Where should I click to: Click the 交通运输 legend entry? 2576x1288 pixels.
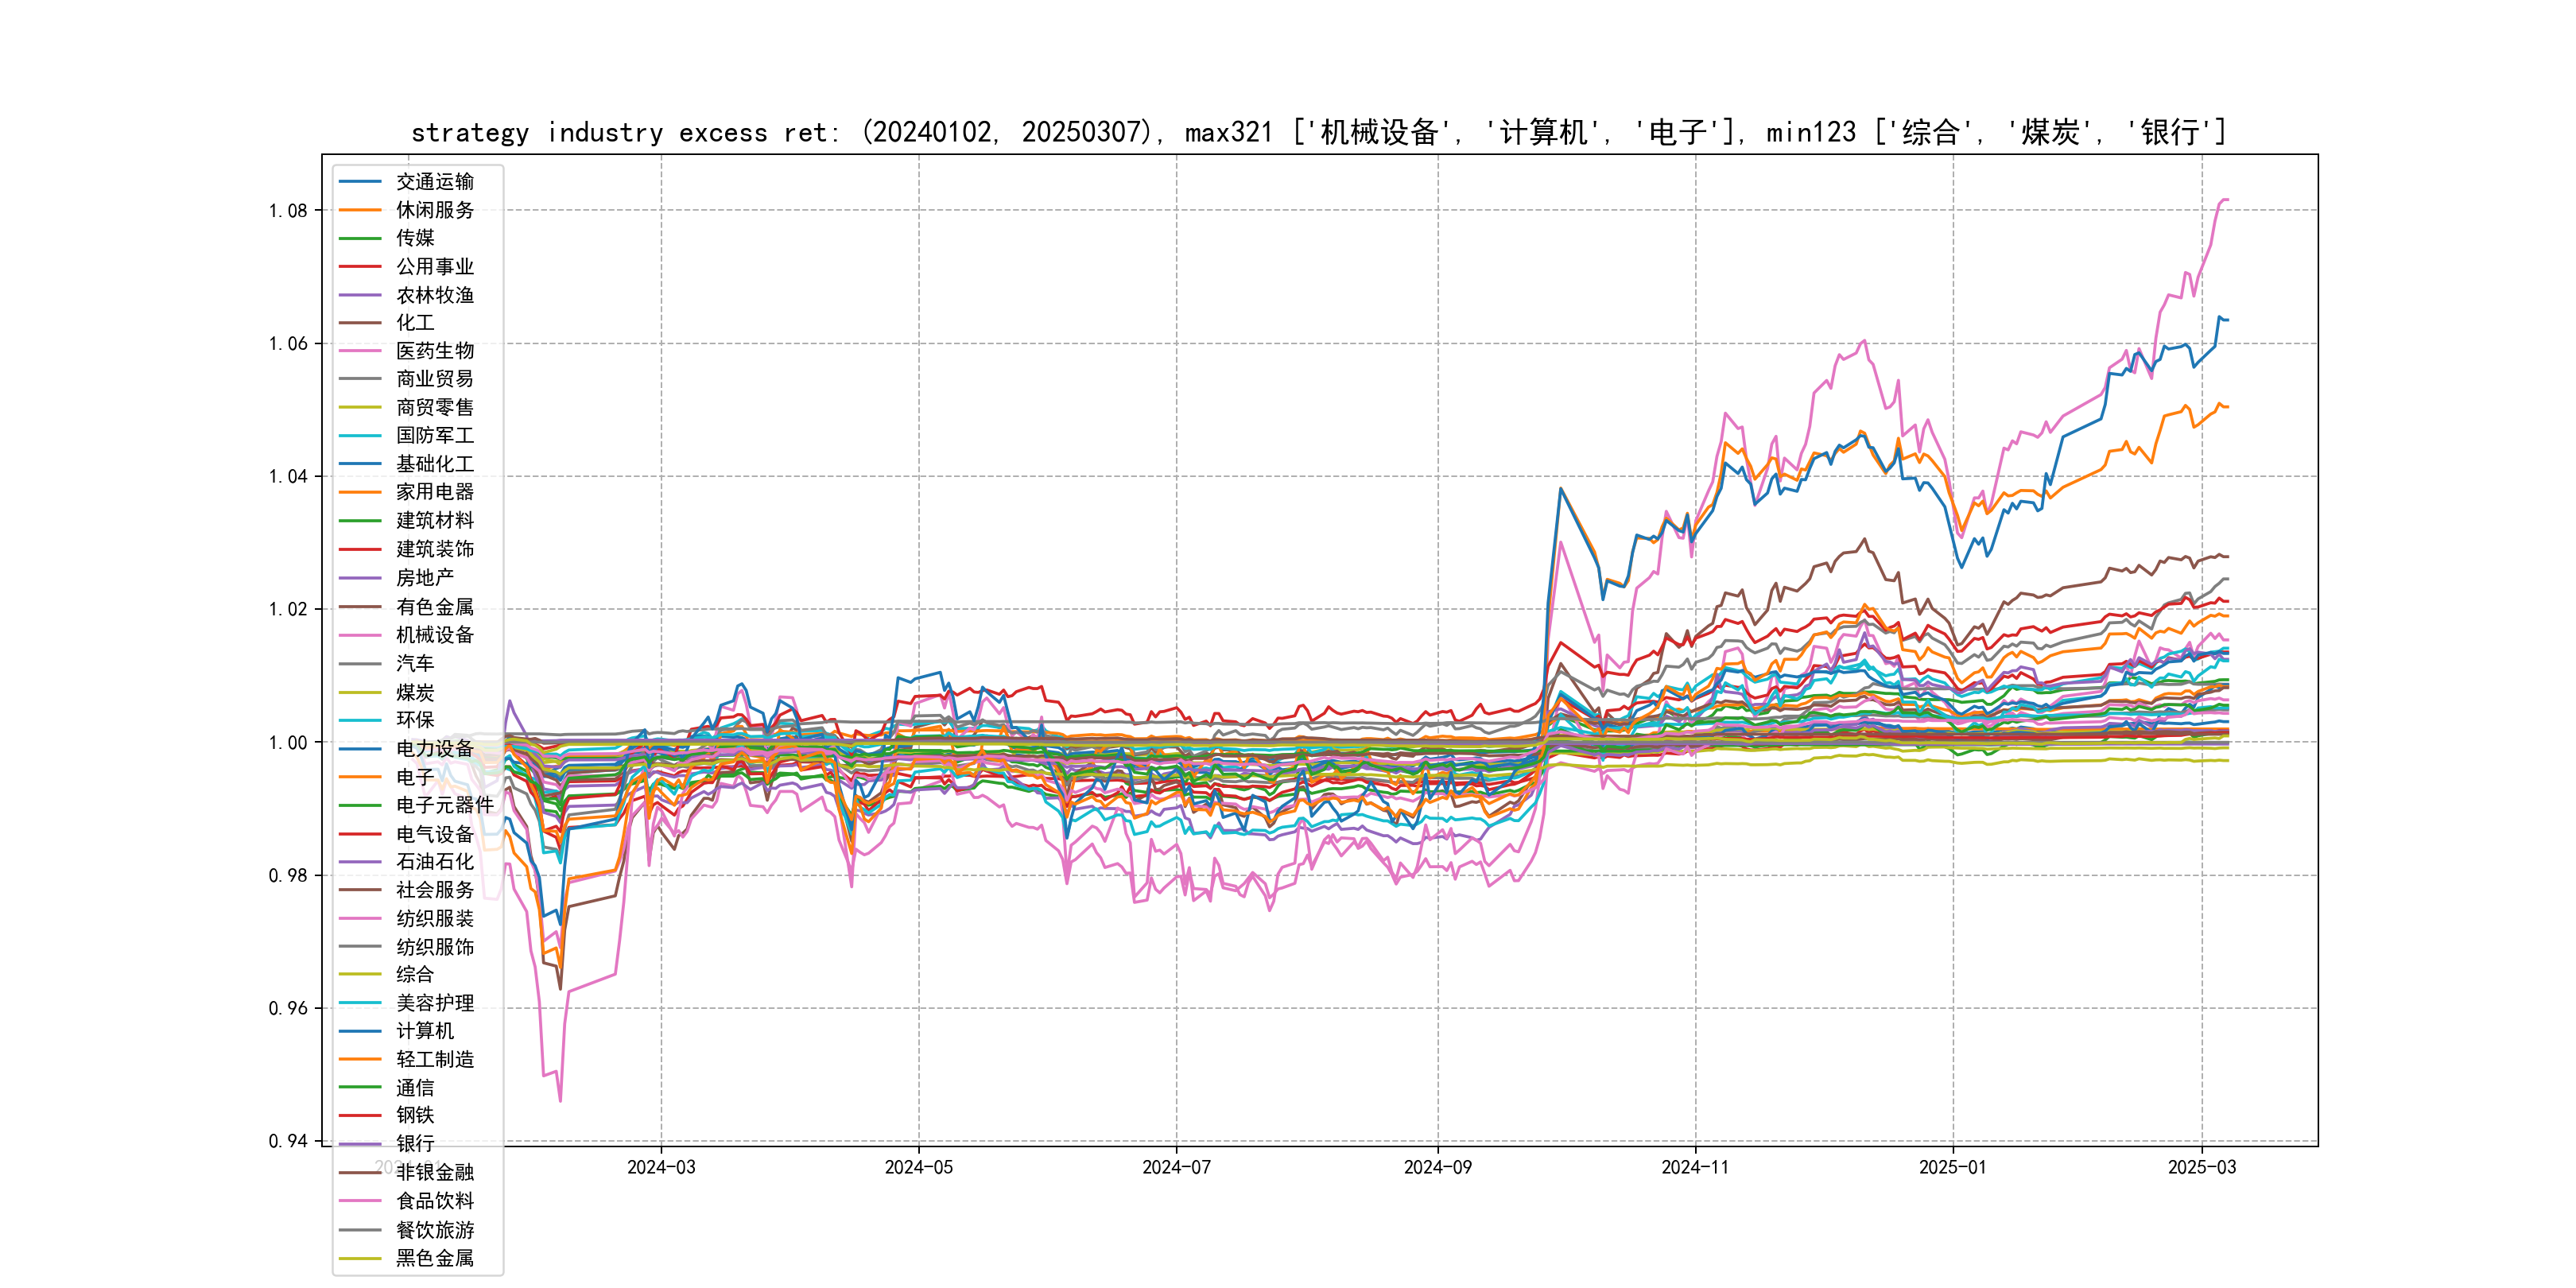pyautogui.click(x=434, y=182)
